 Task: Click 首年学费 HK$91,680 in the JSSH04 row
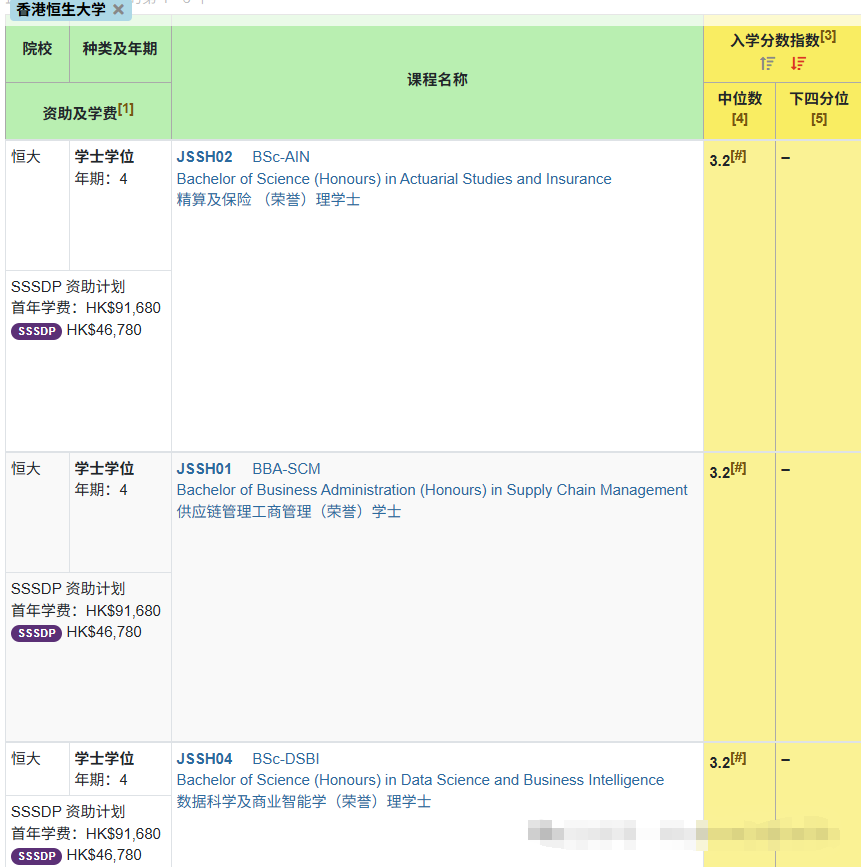(86, 833)
